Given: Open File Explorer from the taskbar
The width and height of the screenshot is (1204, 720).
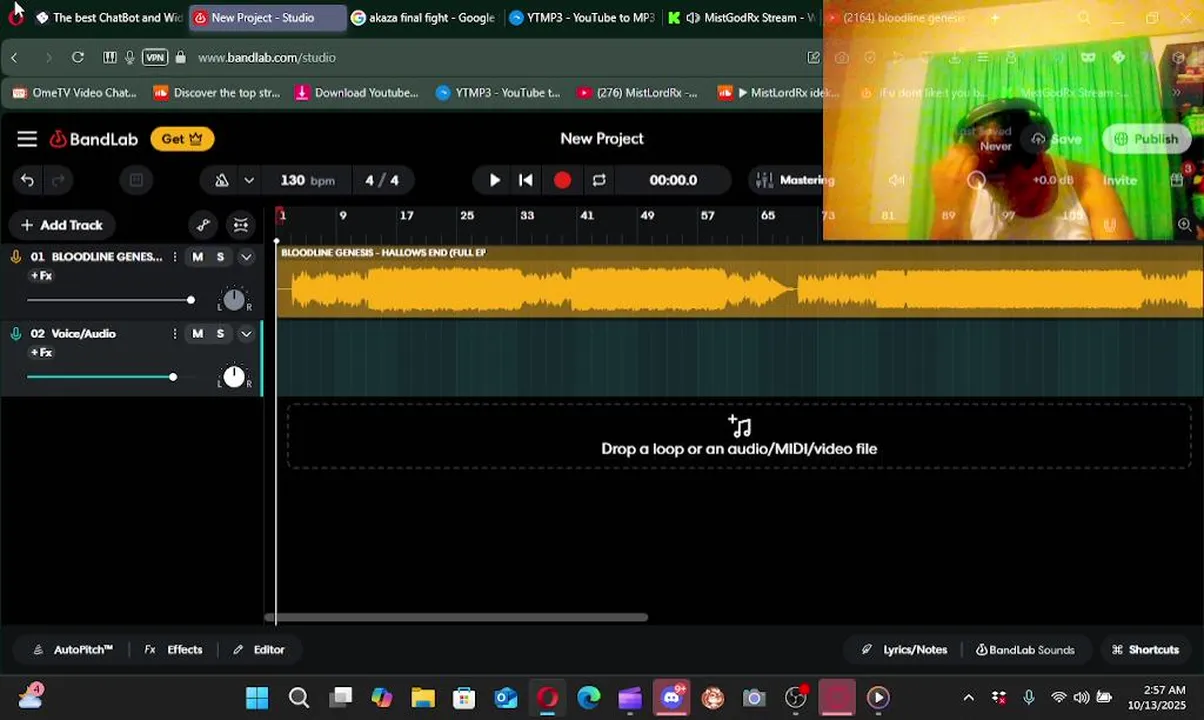Looking at the screenshot, I should (423, 698).
